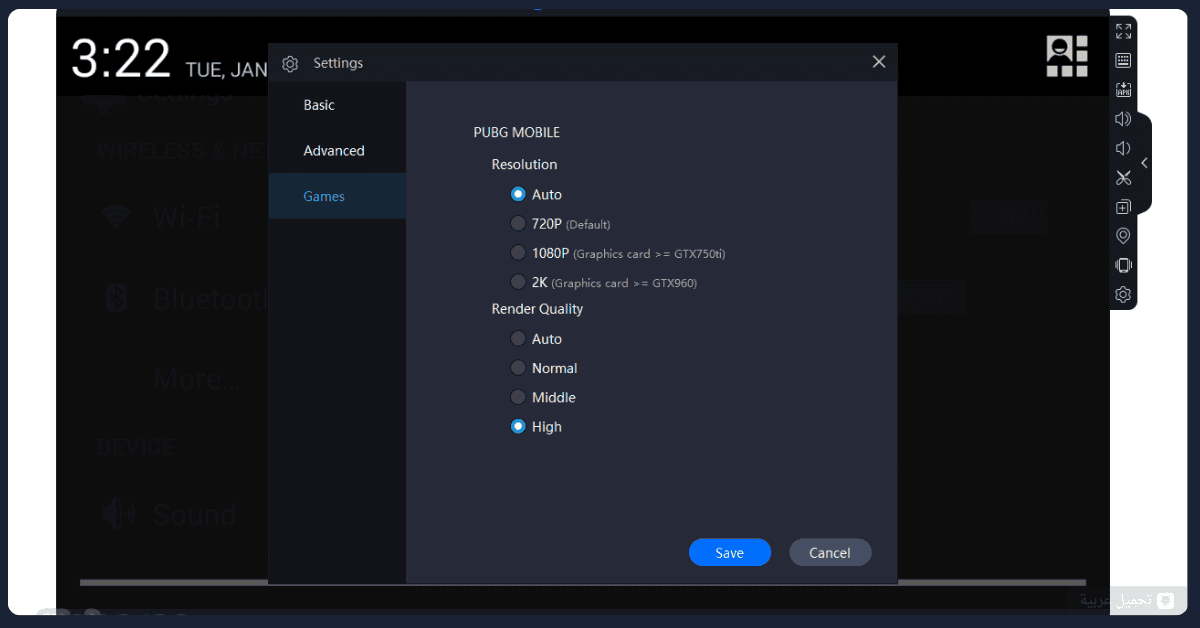This screenshot has height=628, width=1200.
Task: Click the Resolution label
Action: tap(524, 164)
